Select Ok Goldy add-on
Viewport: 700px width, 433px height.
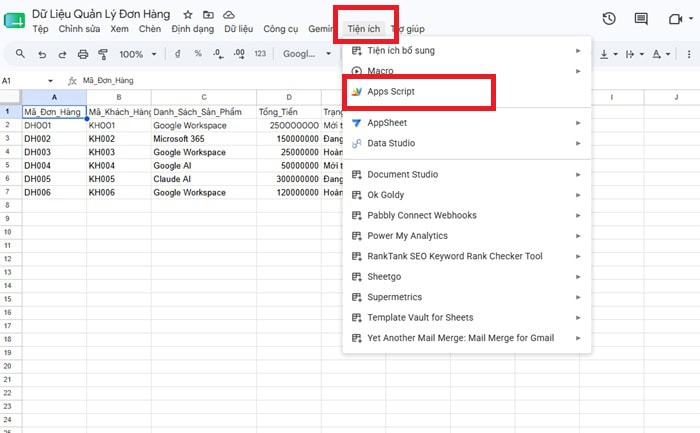coord(467,195)
